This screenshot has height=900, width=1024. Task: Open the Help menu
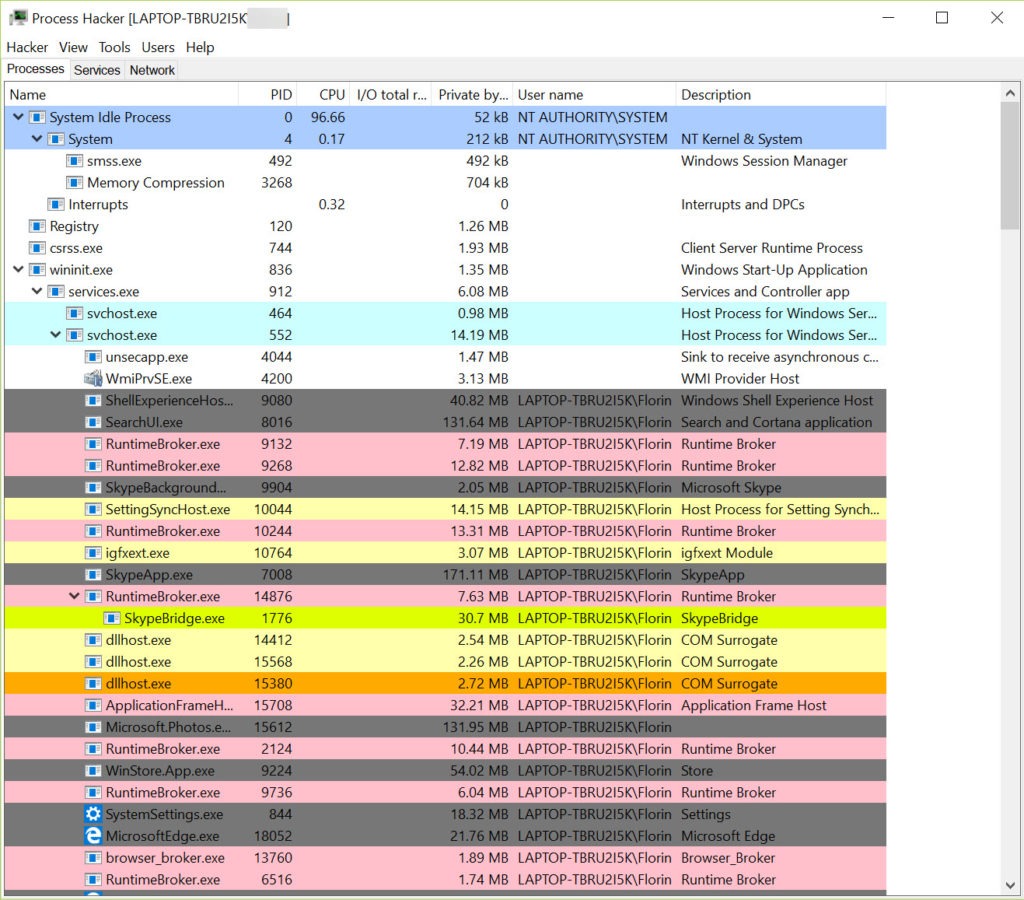200,48
